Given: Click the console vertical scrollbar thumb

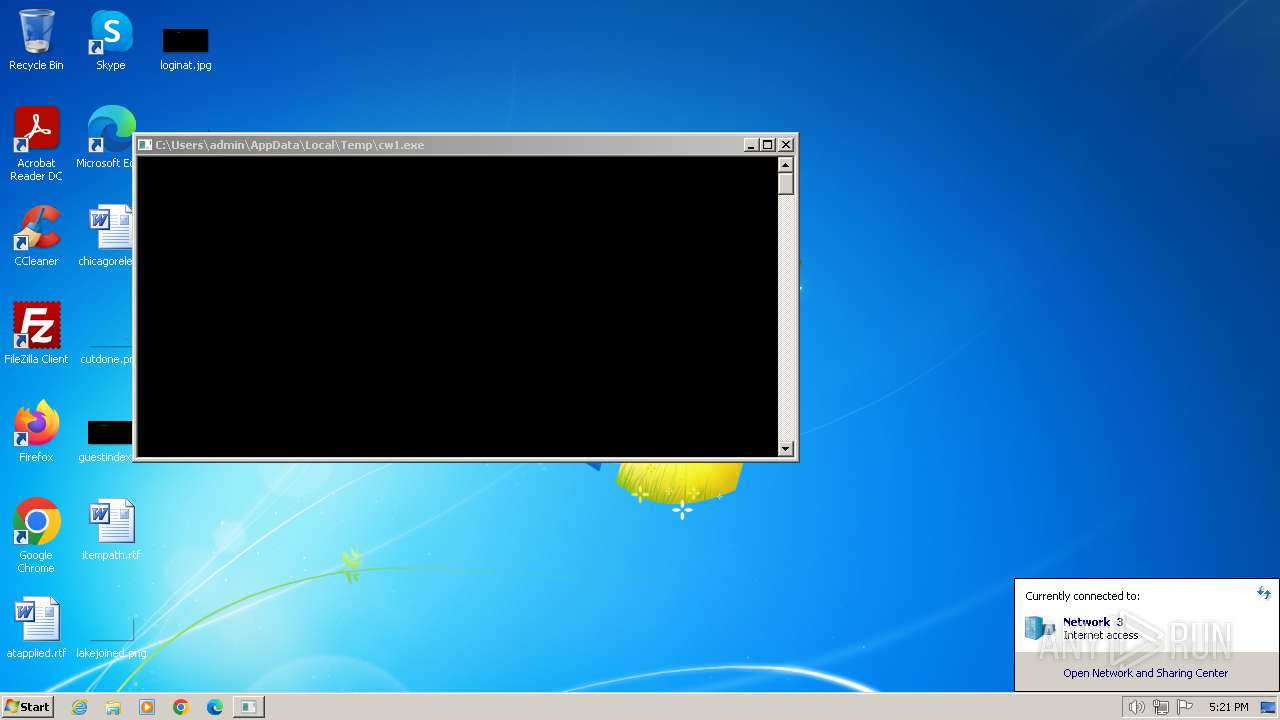Looking at the screenshot, I should tap(786, 184).
